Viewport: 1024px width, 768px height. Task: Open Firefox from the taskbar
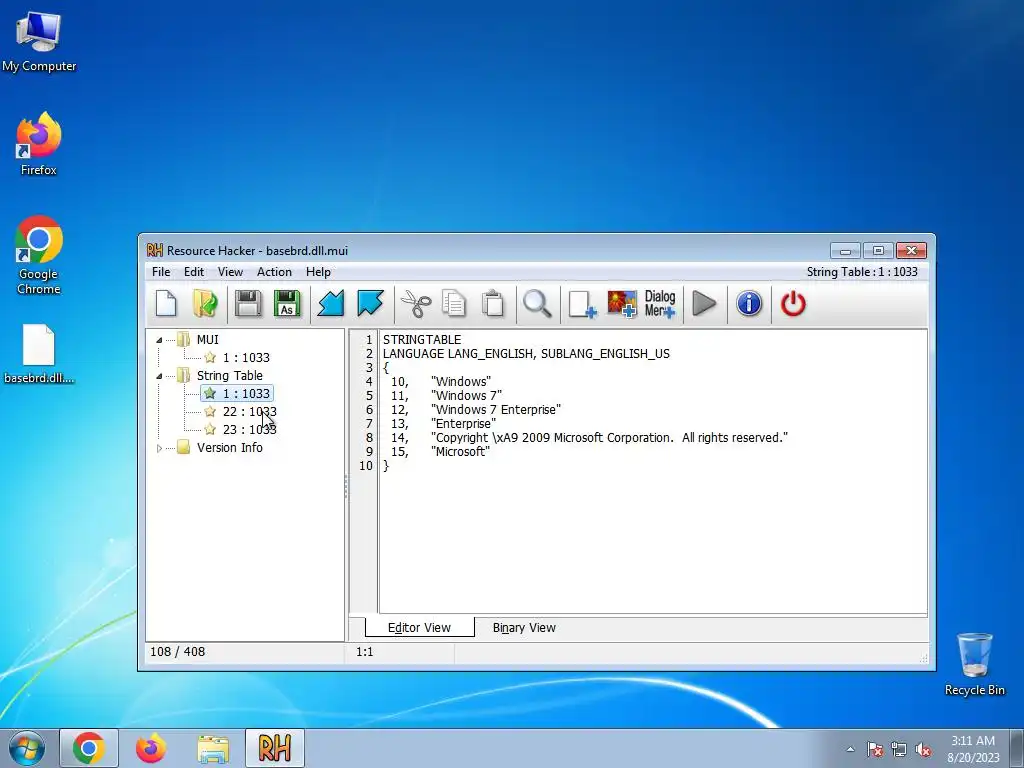151,748
